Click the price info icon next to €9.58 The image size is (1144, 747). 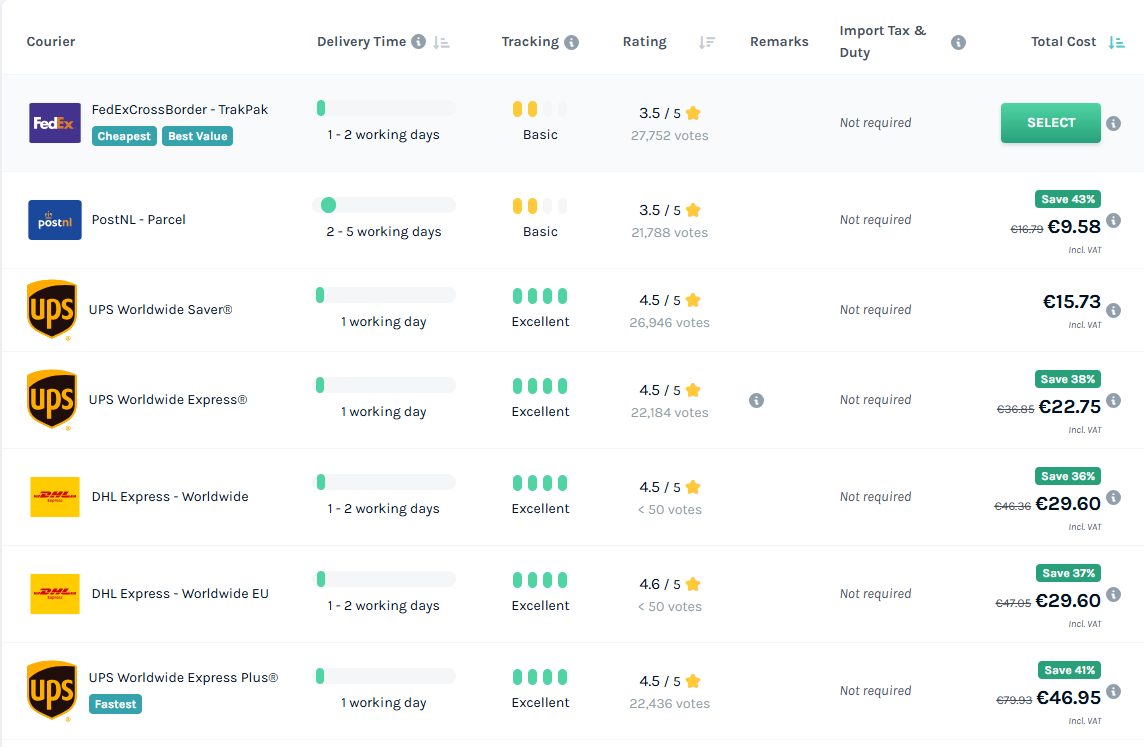pos(1113,220)
